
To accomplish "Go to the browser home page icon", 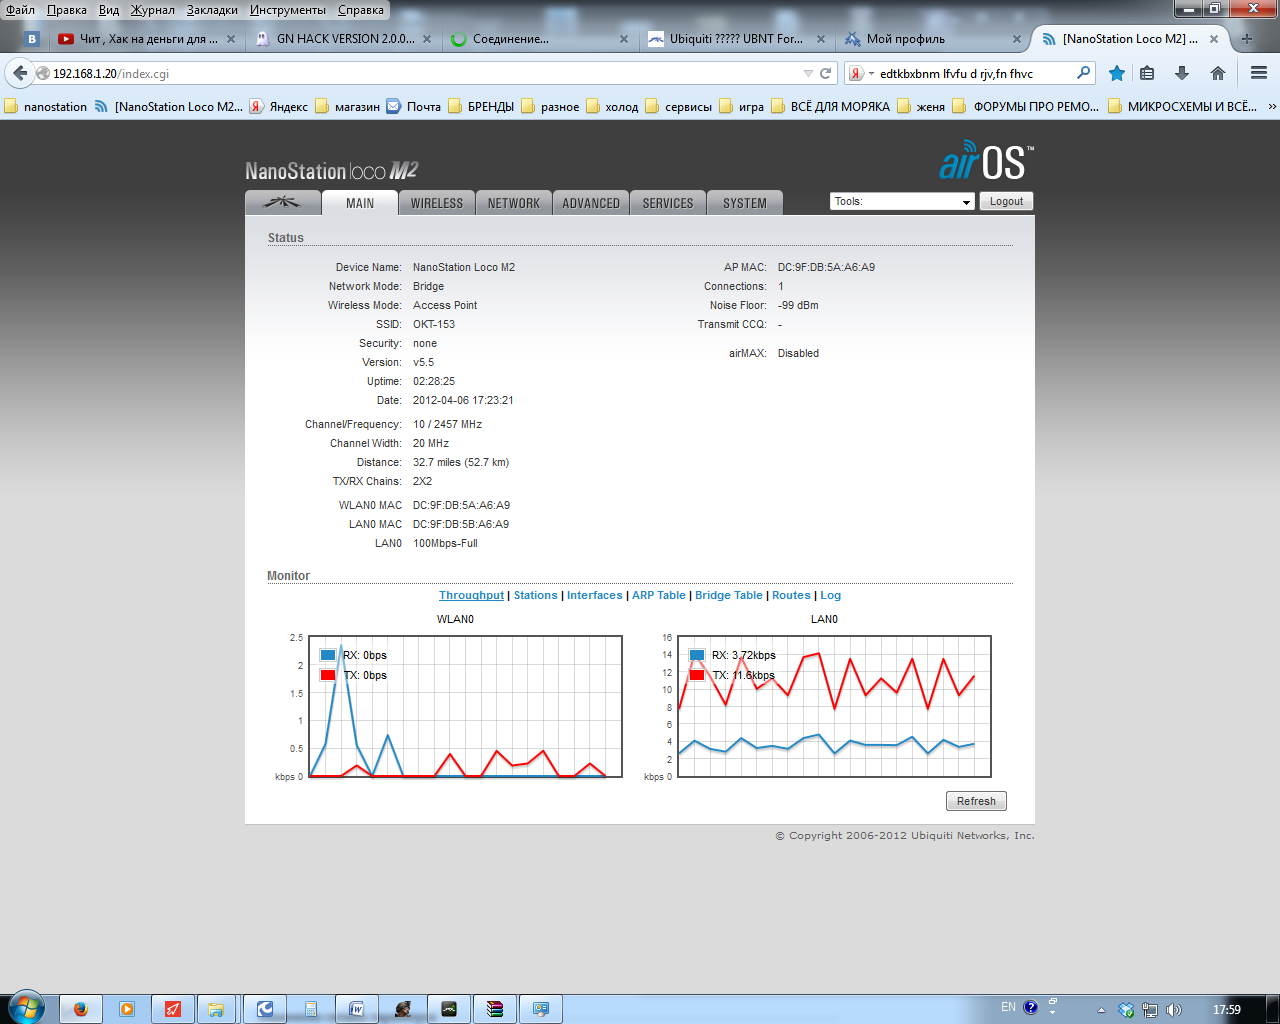I will (x=1217, y=73).
